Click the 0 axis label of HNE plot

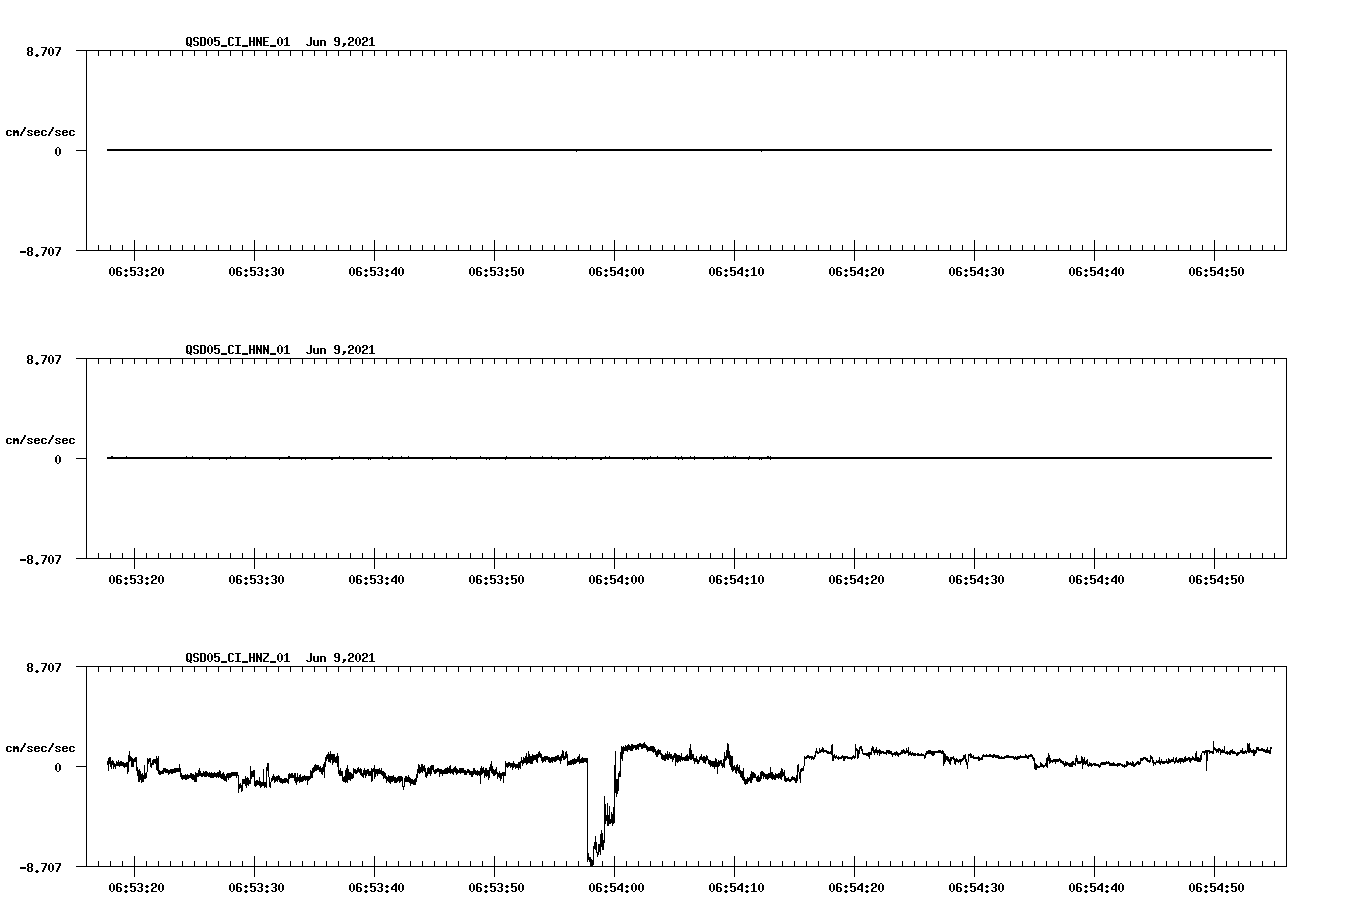pyautogui.click(x=58, y=151)
